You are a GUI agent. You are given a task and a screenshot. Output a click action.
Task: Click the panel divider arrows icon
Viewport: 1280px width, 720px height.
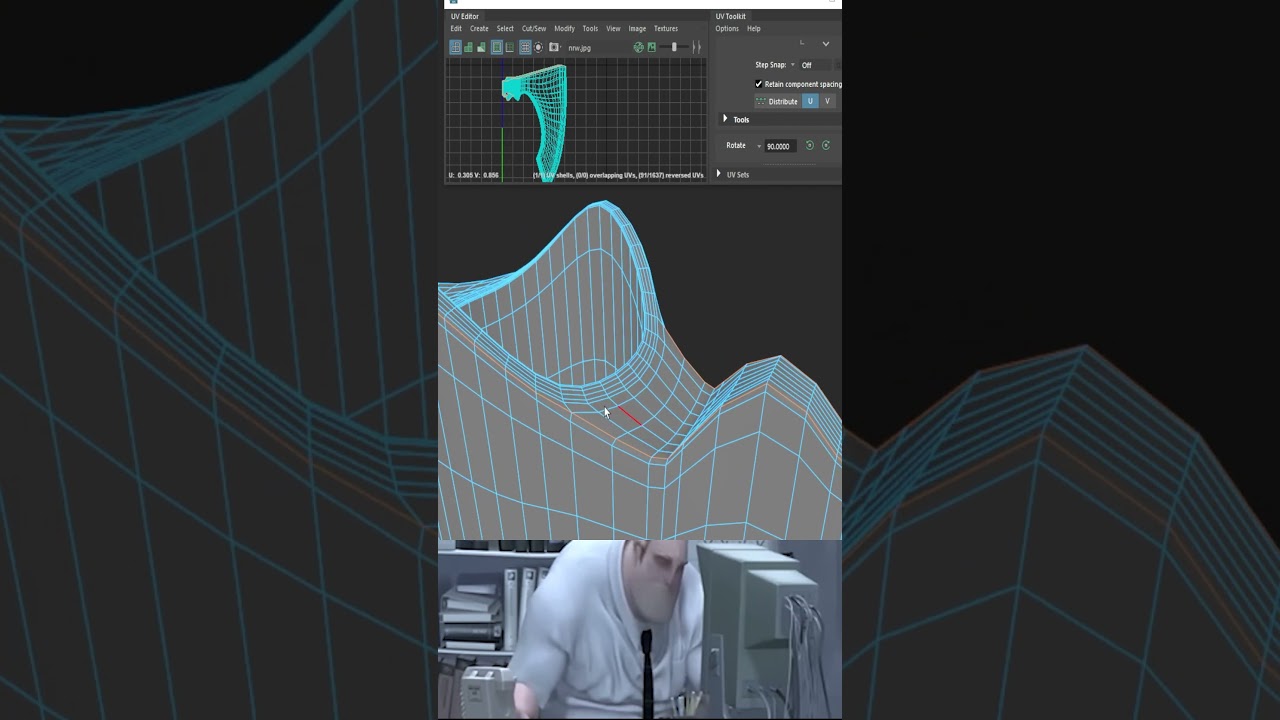(697, 47)
